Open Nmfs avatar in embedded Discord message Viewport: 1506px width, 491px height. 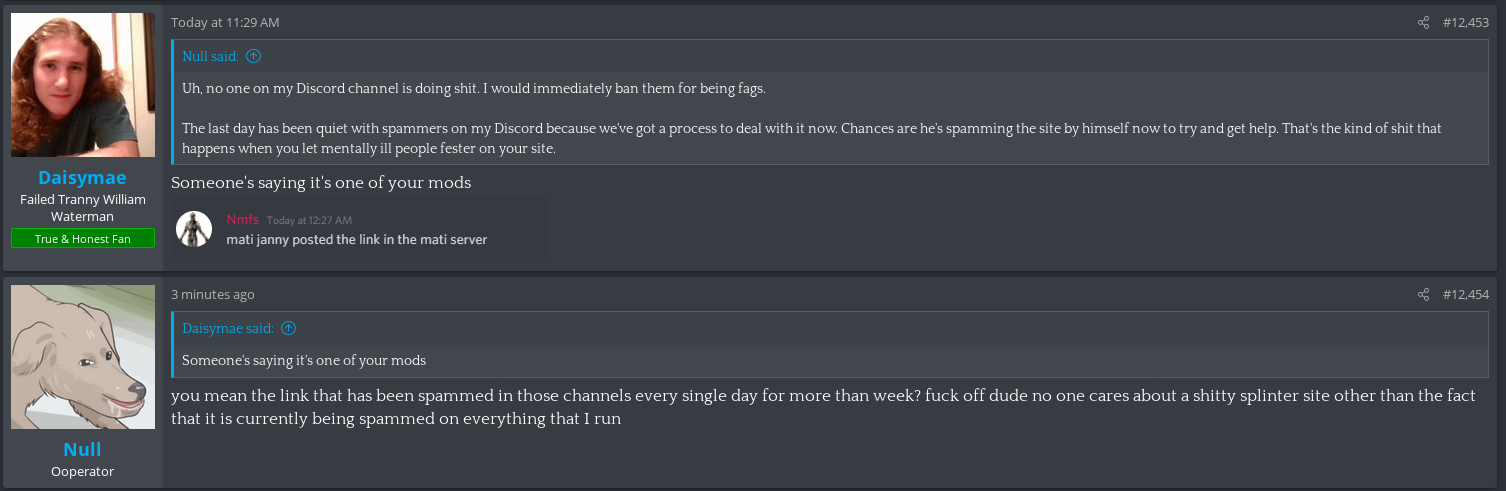194,229
